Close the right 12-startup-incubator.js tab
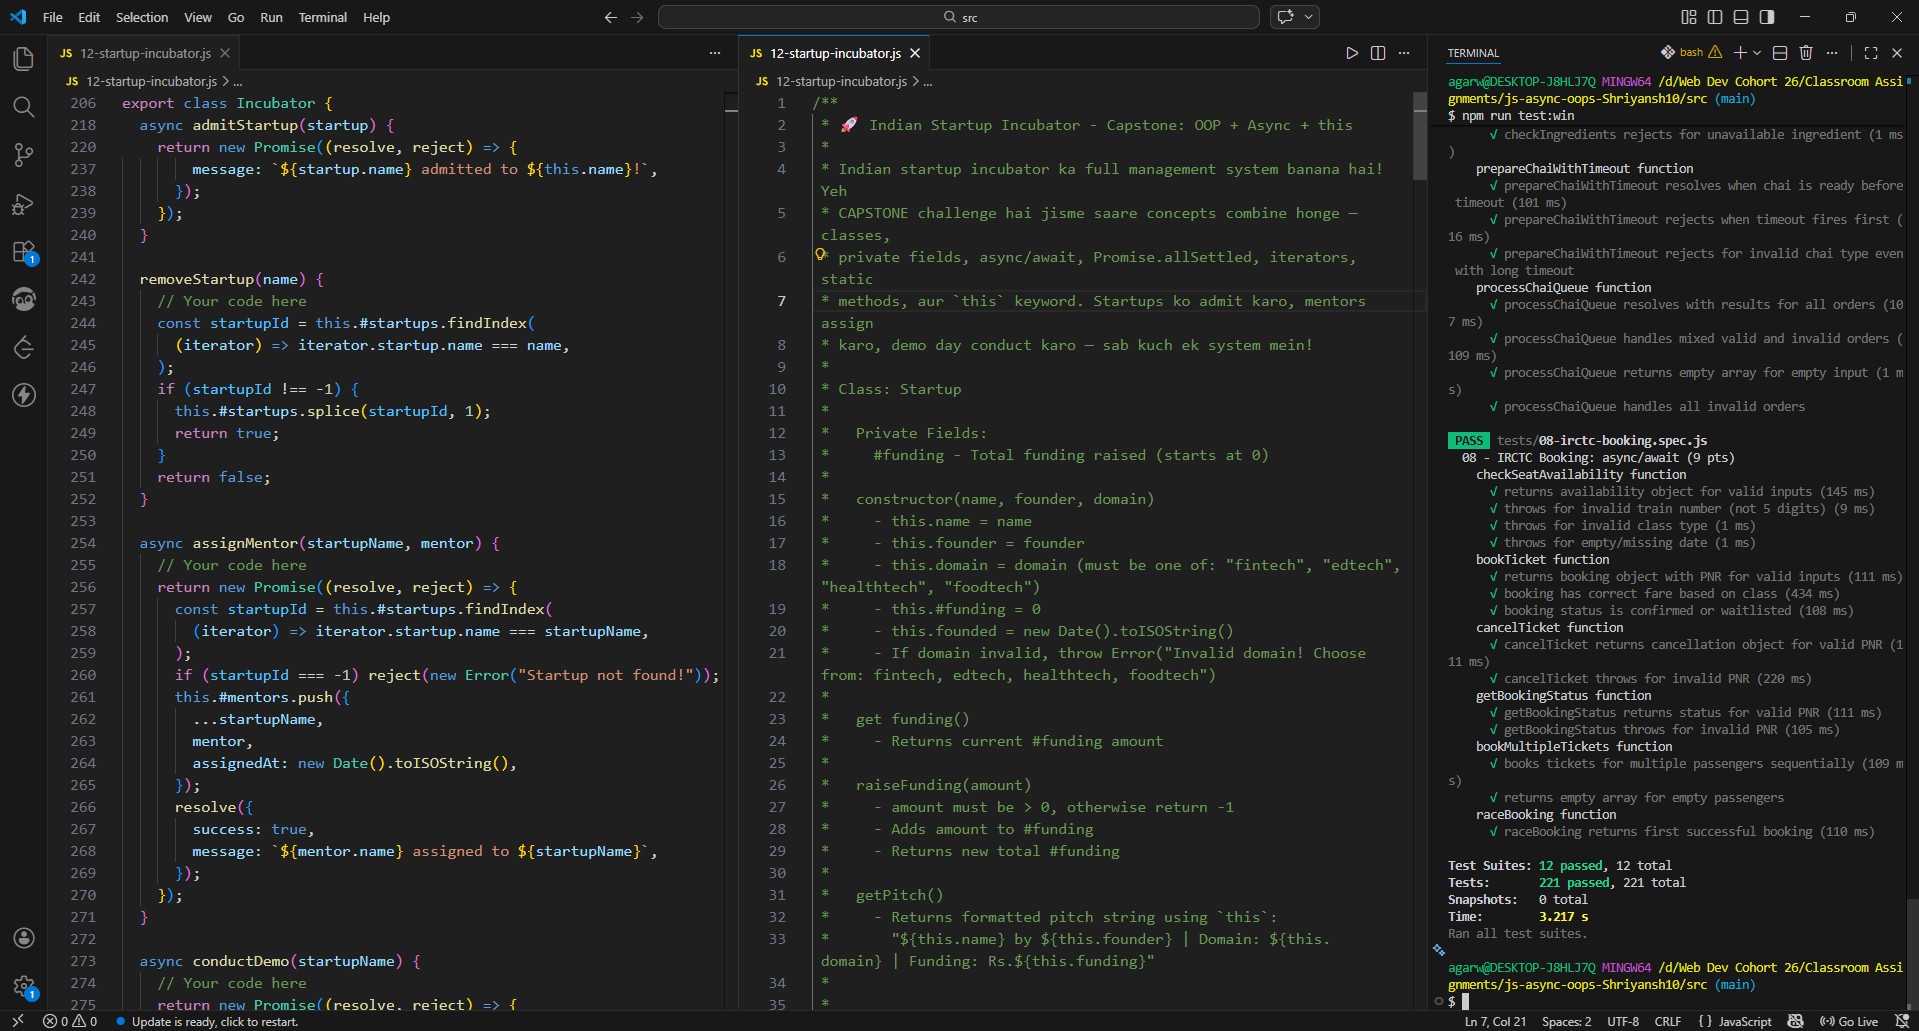The image size is (1919, 1031). pos(914,53)
